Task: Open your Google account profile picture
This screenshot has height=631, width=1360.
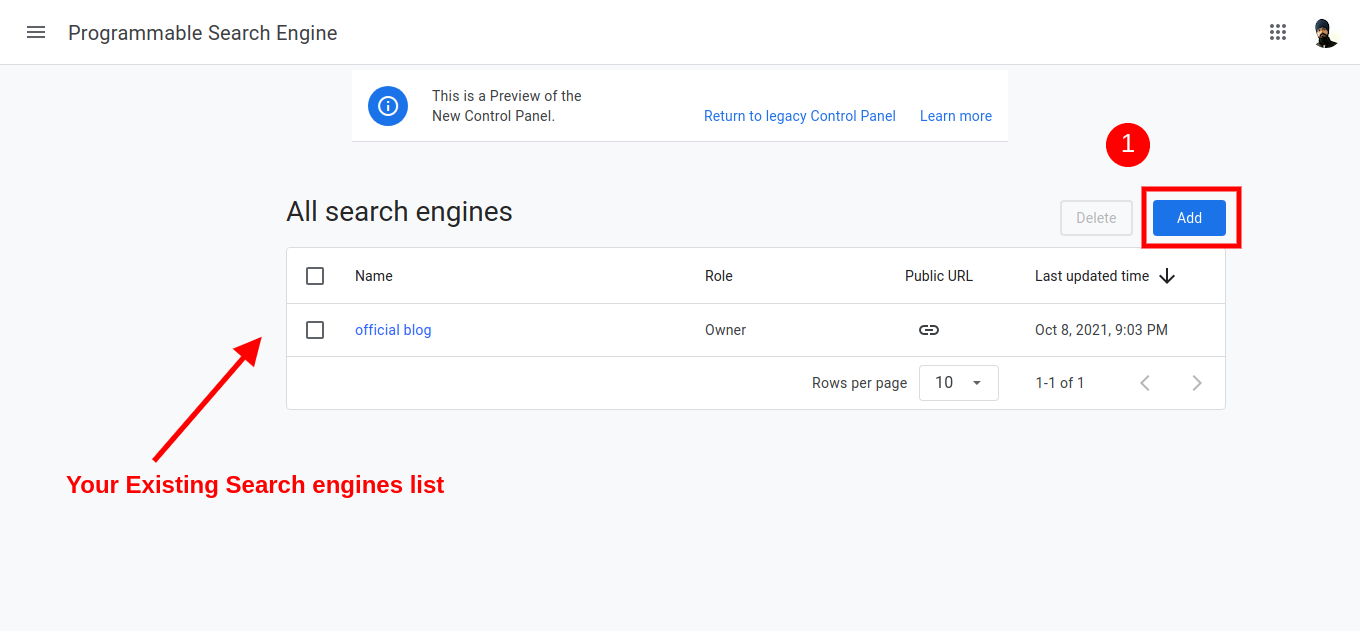Action: click(x=1325, y=32)
